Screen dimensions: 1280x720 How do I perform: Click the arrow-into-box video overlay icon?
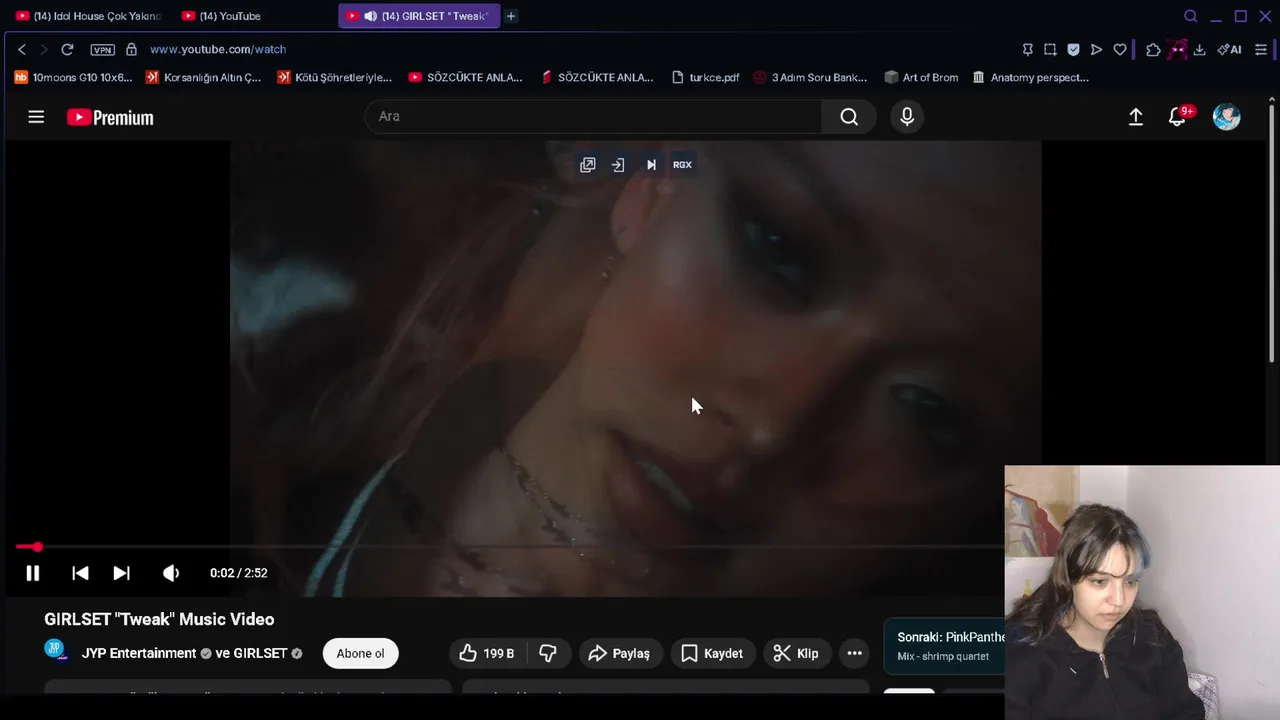coord(618,165)
